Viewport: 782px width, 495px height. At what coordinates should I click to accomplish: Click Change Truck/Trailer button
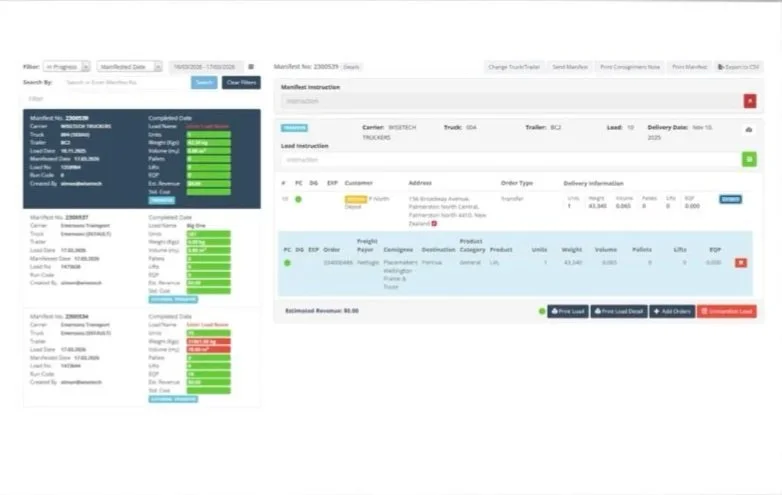click(514, 67)
